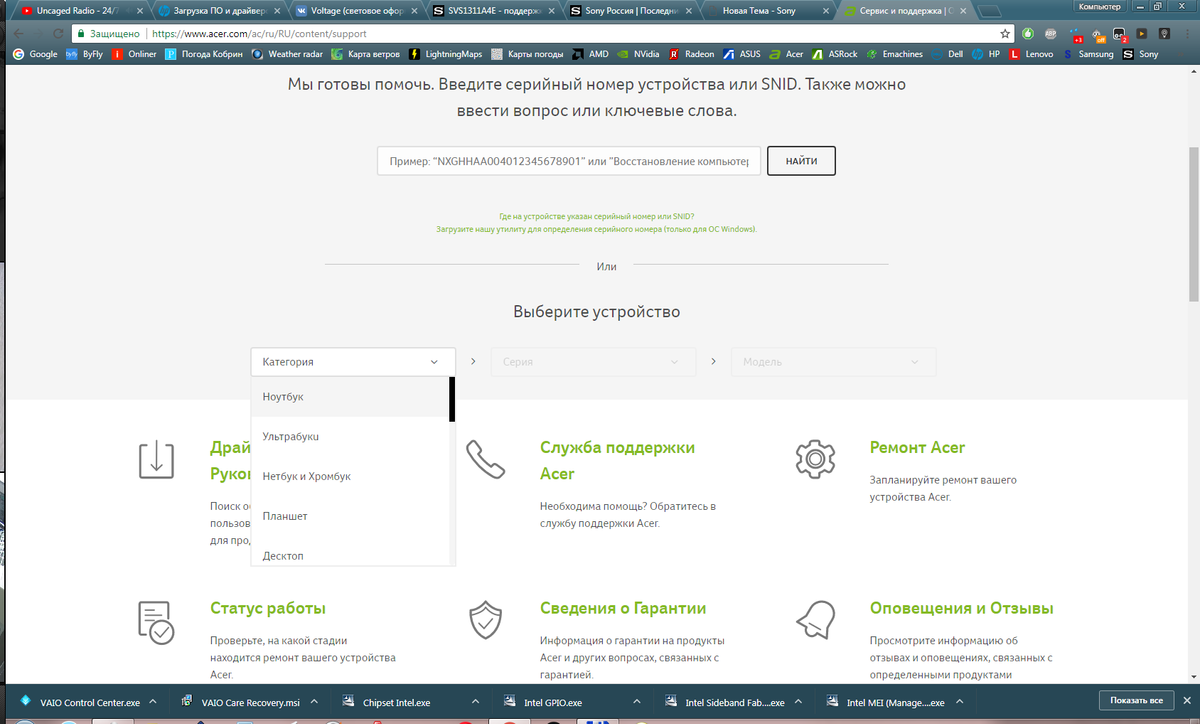Open serial number location help link
Viewport: 1200px width, 724px height.
coord(596,216)
